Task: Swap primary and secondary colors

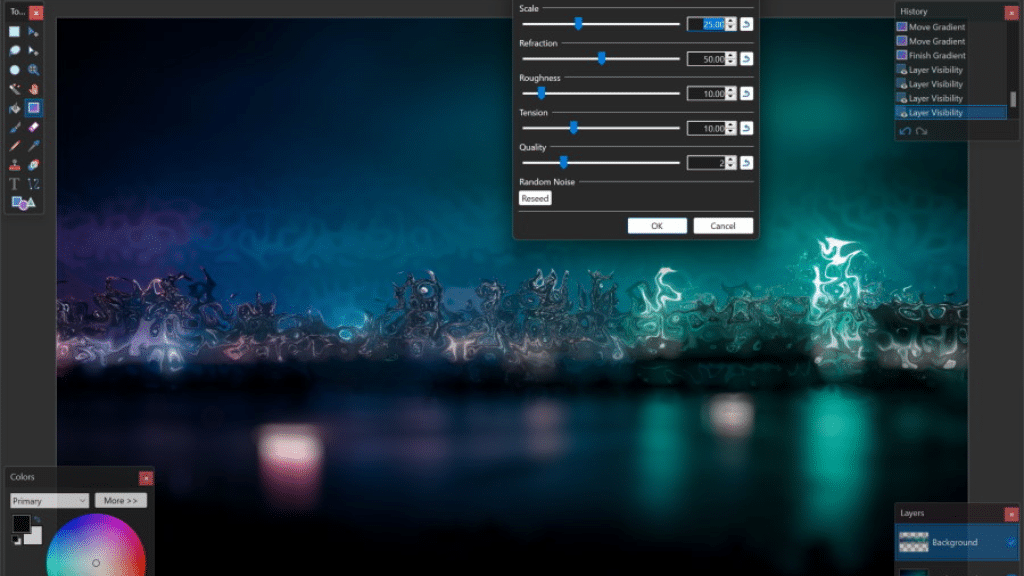Action: [37, 520]
